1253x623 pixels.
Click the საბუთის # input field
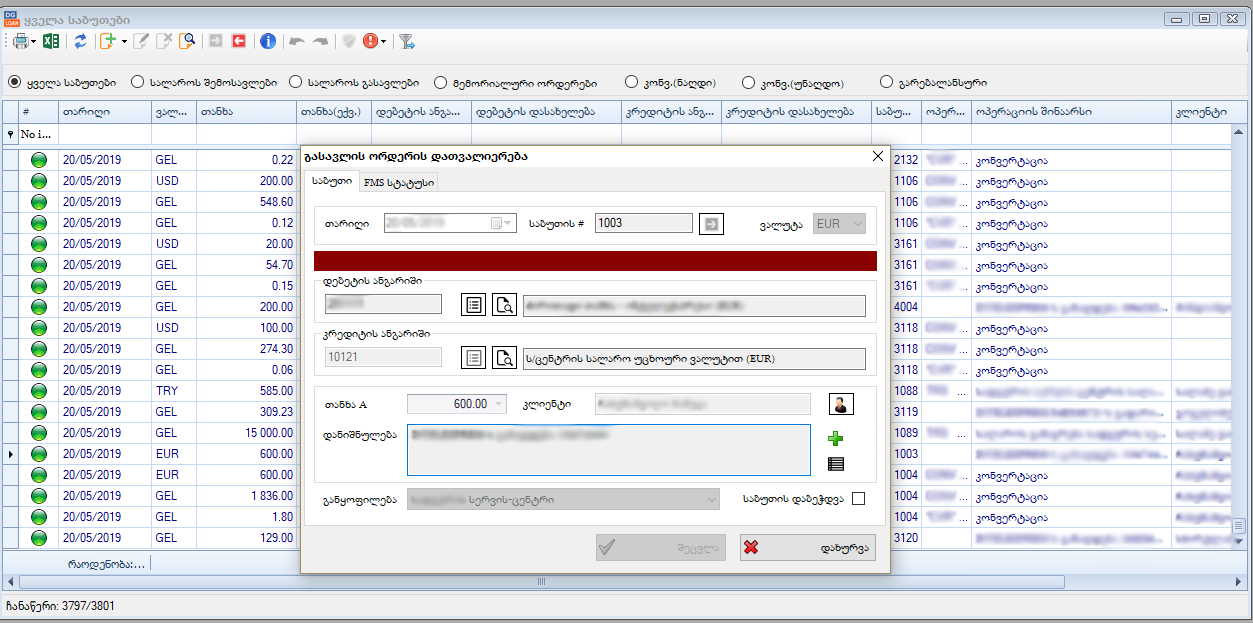[x=643, y=223]
